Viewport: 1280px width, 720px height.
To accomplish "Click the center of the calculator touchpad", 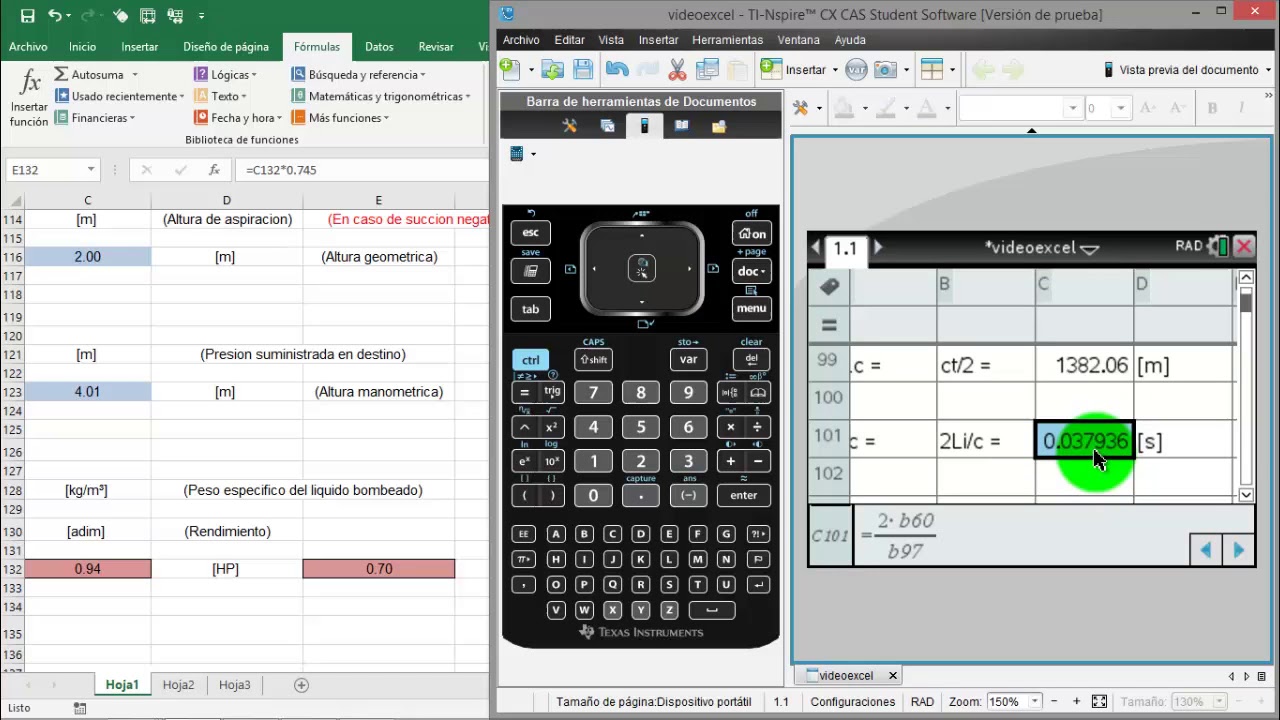I will coord(642,268).
